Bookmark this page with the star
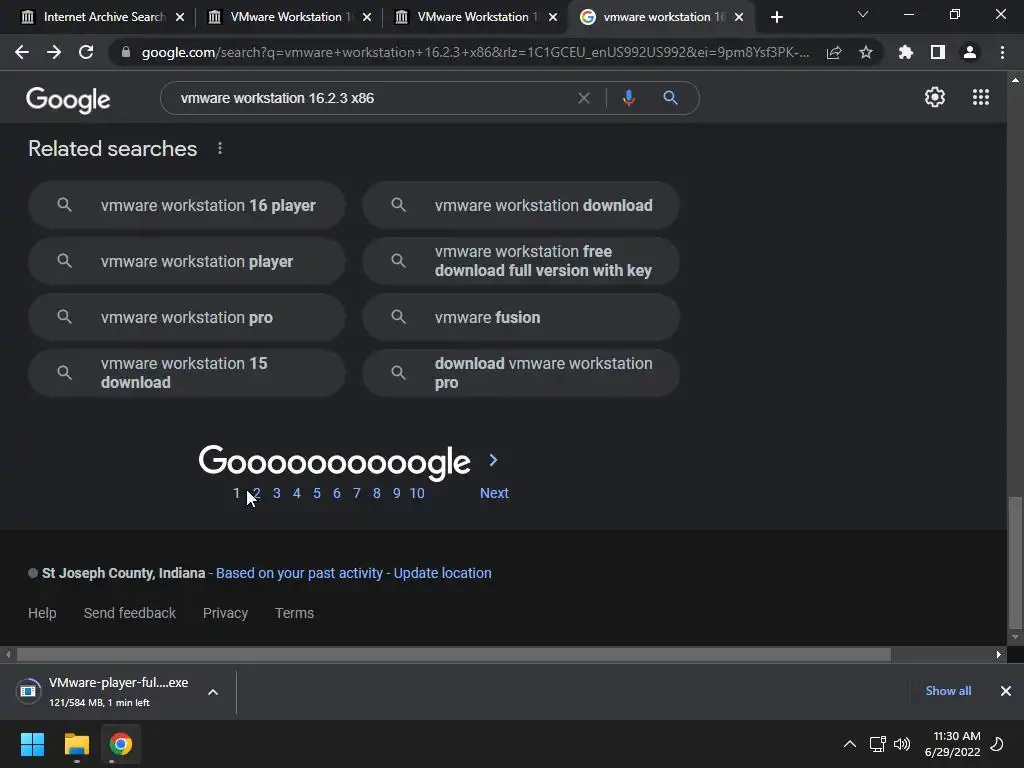This screenshot has width=1024, height=768. pos(866,52)
